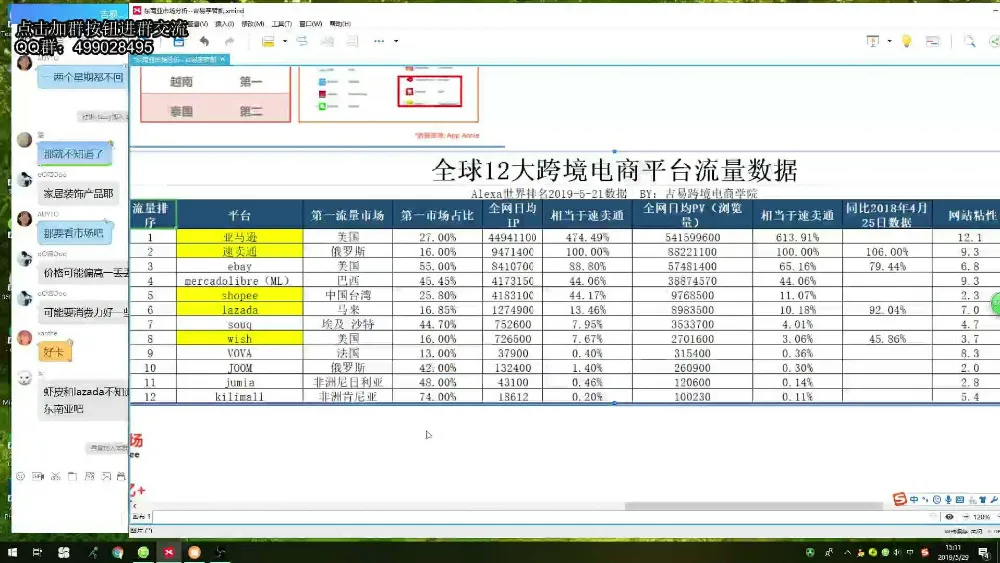Click the relationship arrows toolbar icon
The image size is (1000, 563).
(x=302, y=41)
